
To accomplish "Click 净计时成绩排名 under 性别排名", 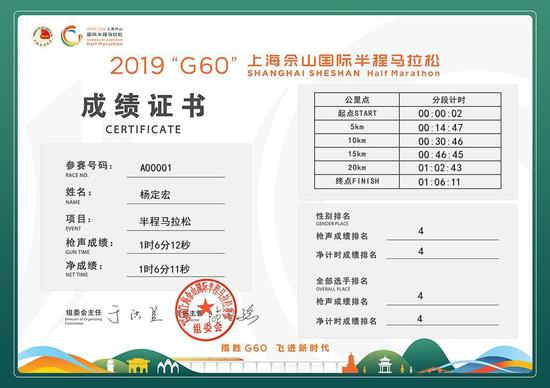I will click(346, 255).
